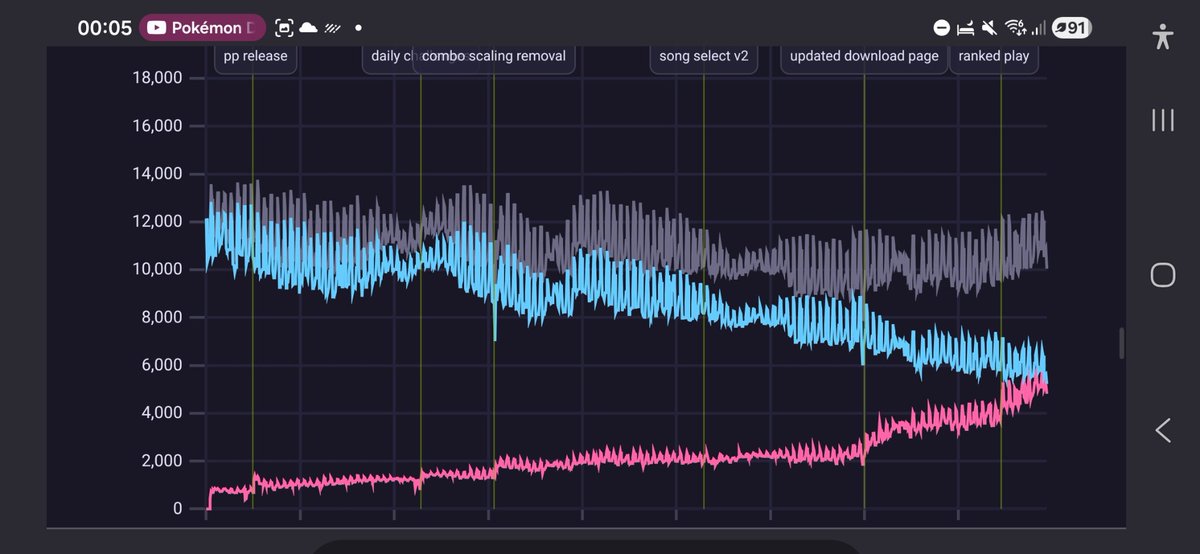Tap the home navigation button
Viewport: 1200px width, 554px height.
[x=1162, y=275]
